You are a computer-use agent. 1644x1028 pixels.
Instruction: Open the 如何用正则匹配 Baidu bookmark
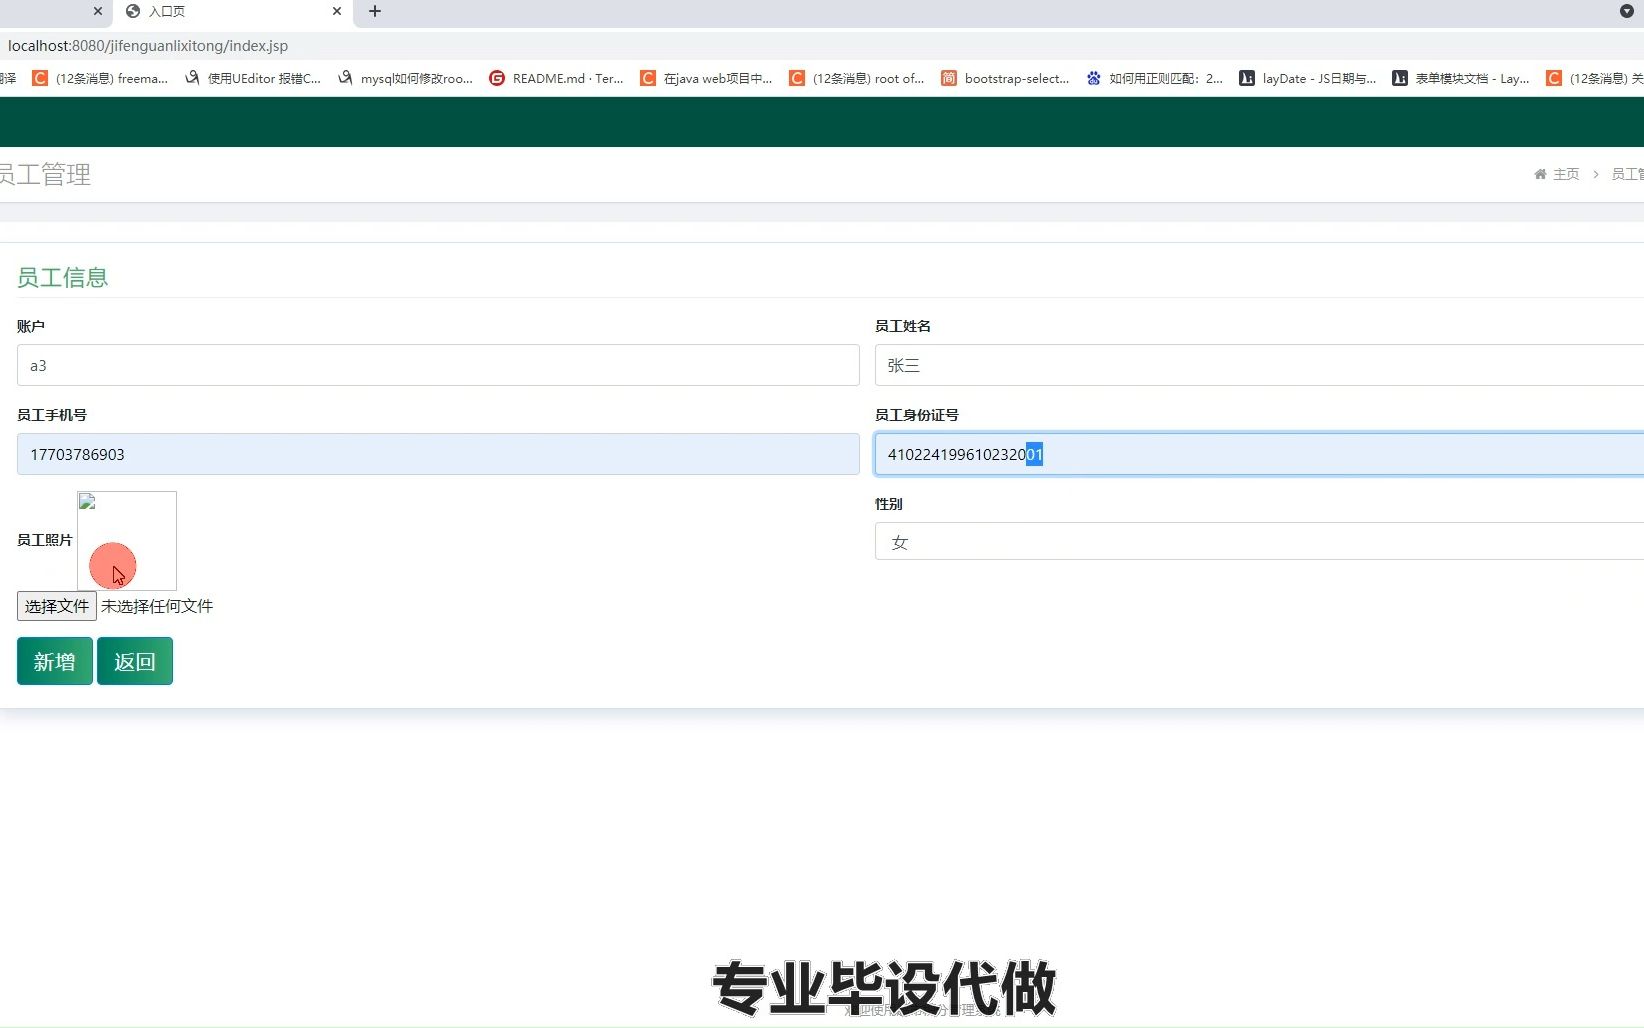coord(1153,78)
